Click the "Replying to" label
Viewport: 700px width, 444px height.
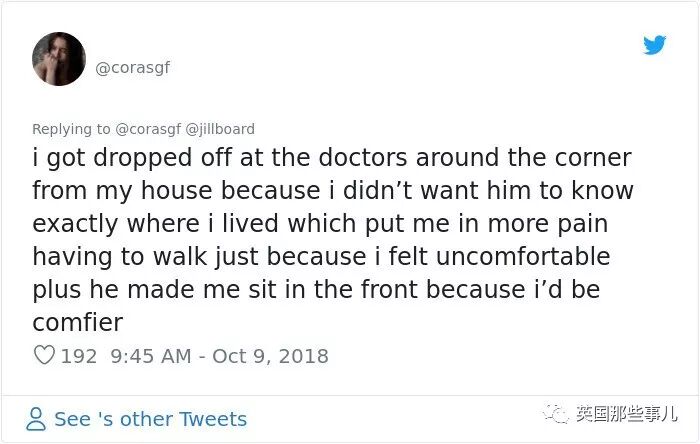point(71,129)
